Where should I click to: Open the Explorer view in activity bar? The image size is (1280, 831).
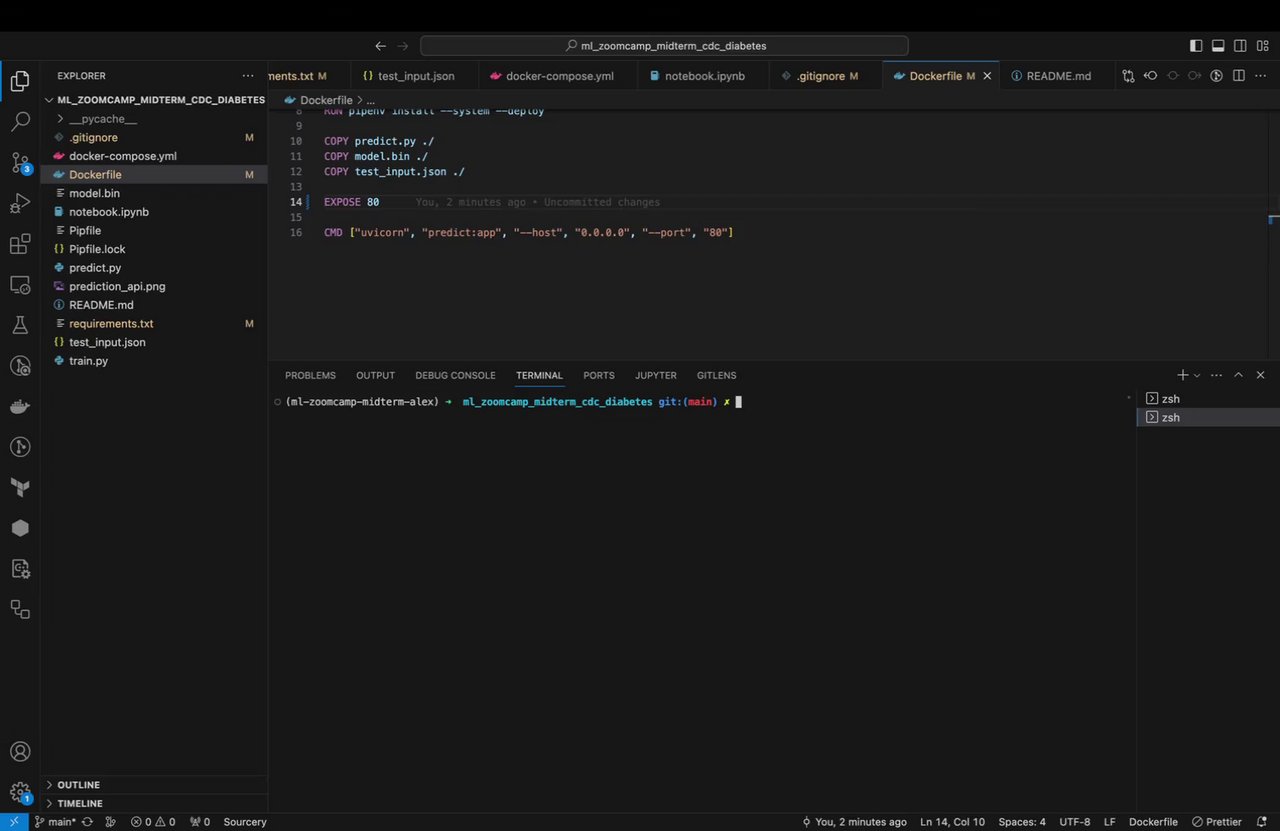click(x=20, y=82)
